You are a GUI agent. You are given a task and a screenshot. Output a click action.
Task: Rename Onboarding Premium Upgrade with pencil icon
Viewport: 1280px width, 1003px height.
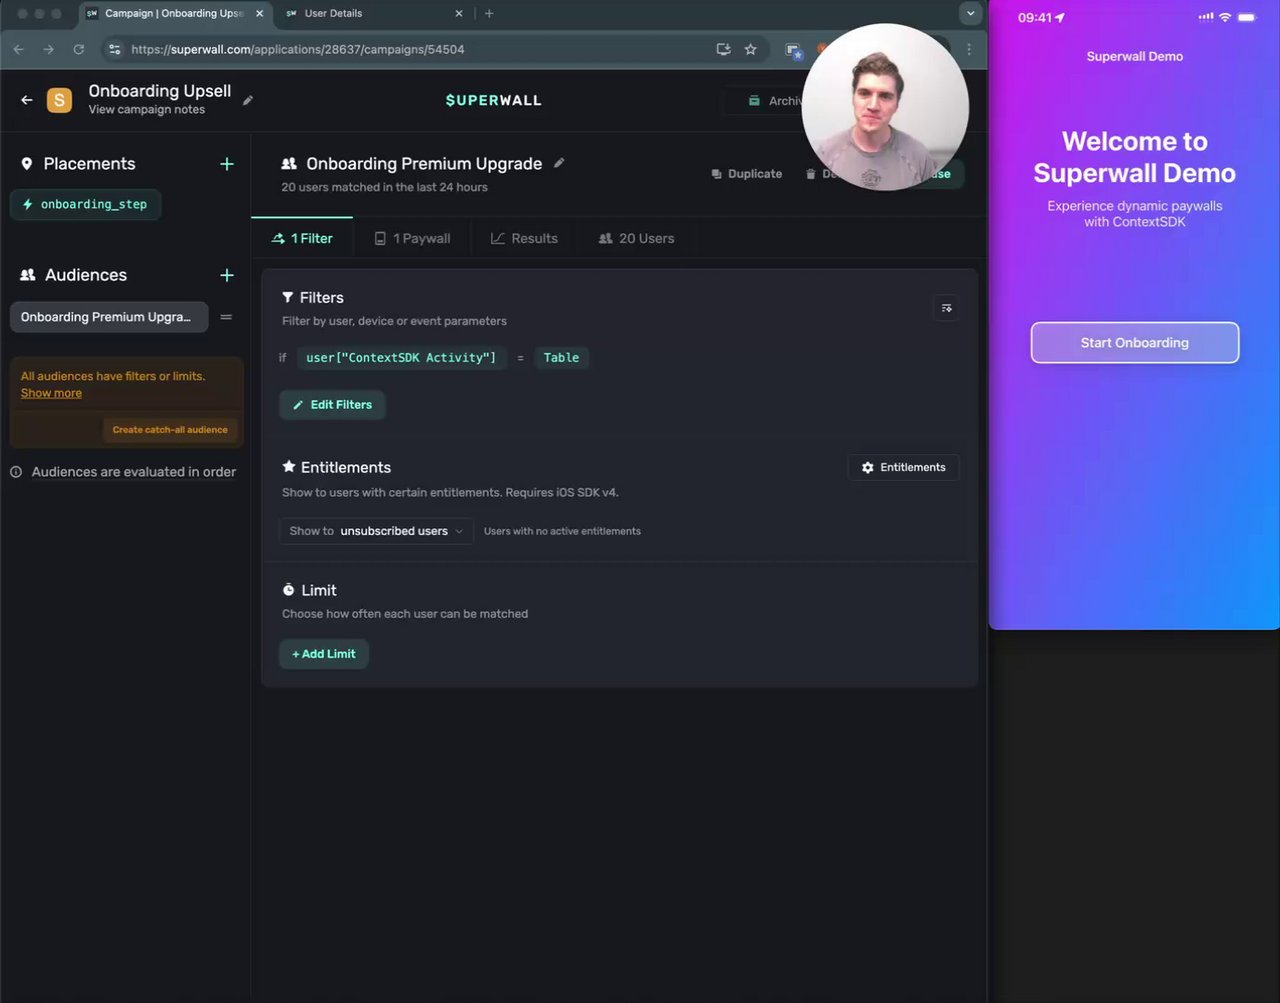pyautogui.click(x=559, y=163)
